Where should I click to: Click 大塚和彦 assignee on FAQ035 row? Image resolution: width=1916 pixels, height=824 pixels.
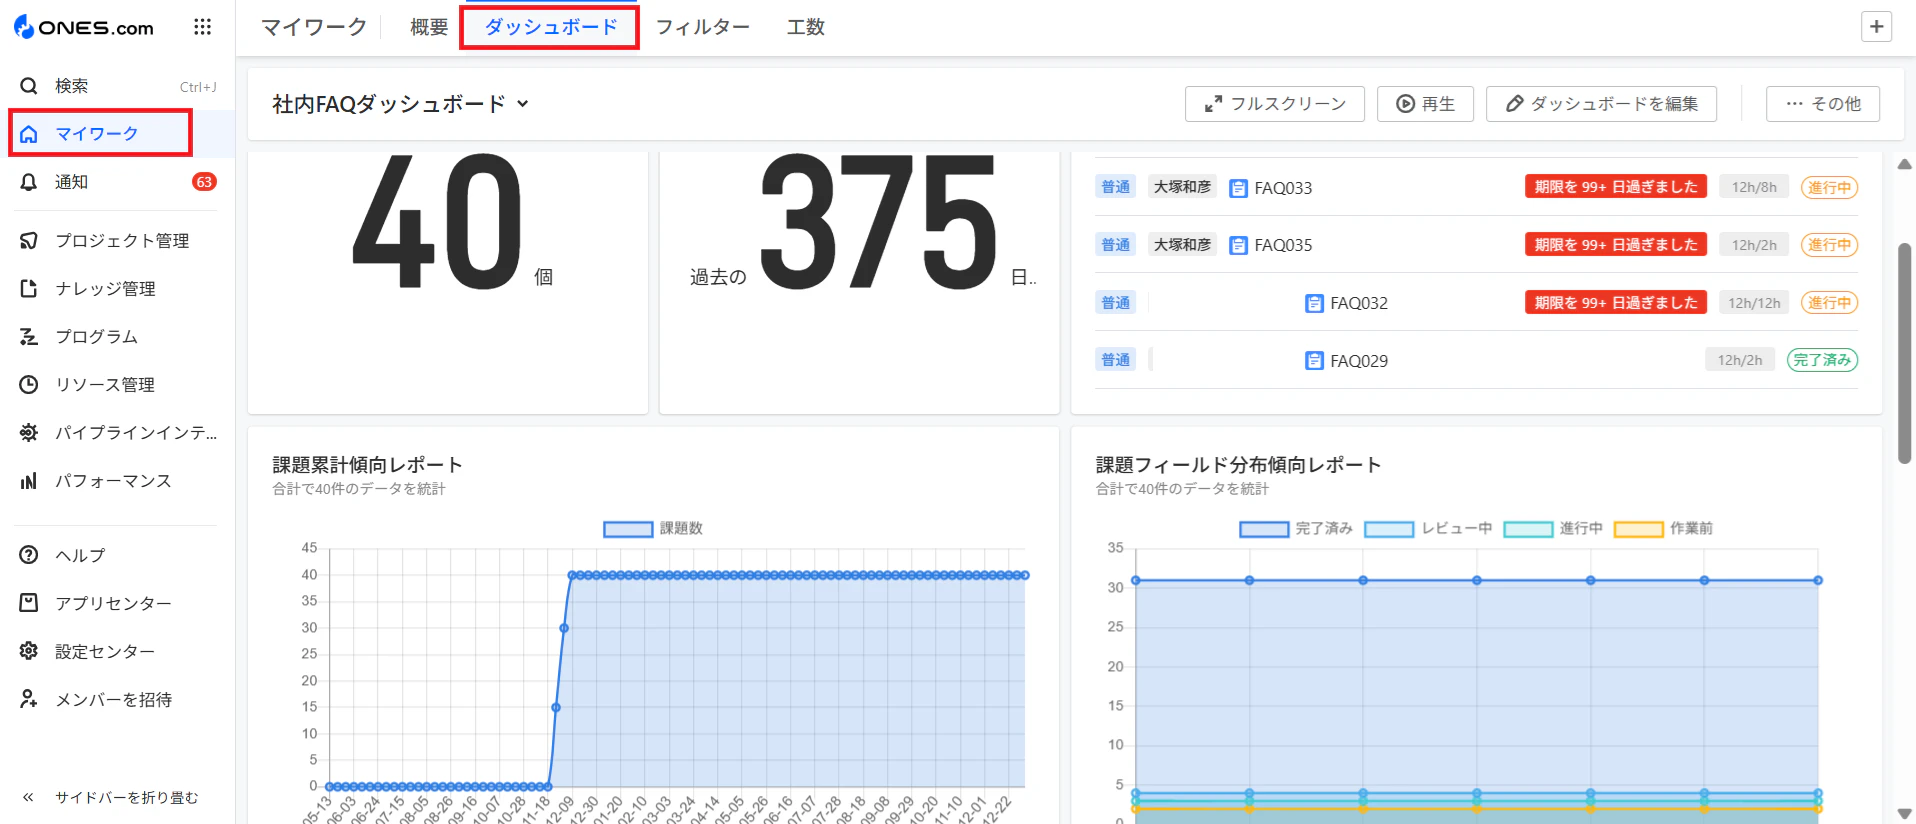pos(1182,245)
